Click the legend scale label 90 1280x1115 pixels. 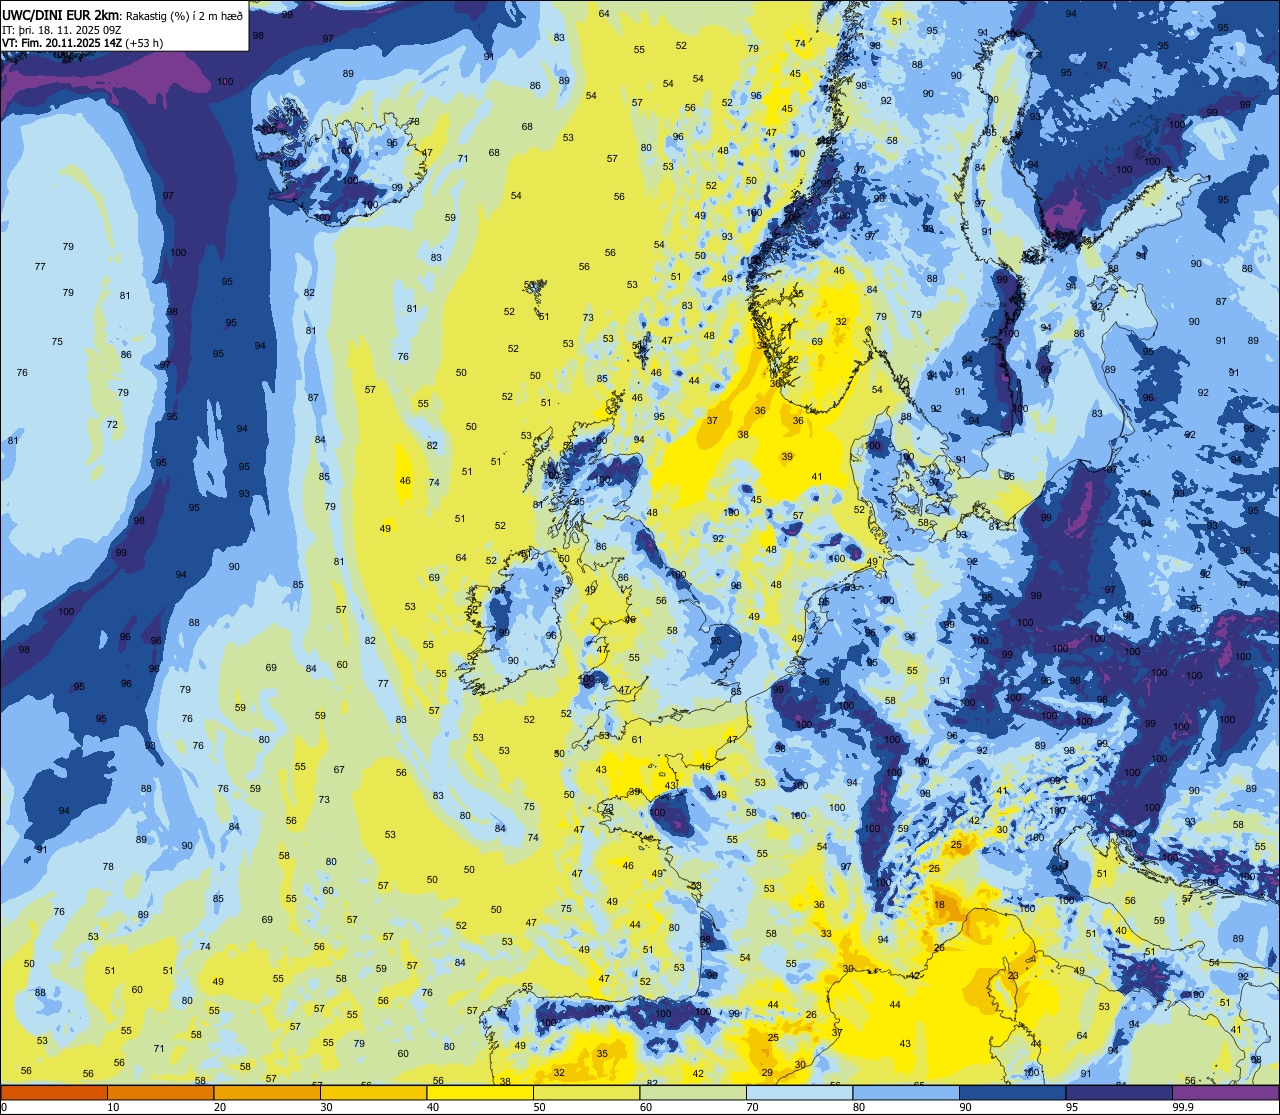(965, 1107)
